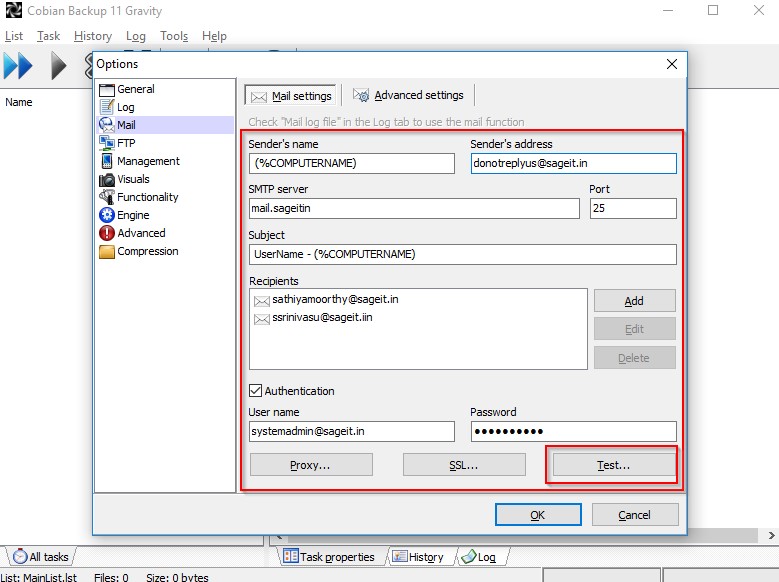Select the Management options category
Viewport: 779px width, 582px height.
coord(147,161)
